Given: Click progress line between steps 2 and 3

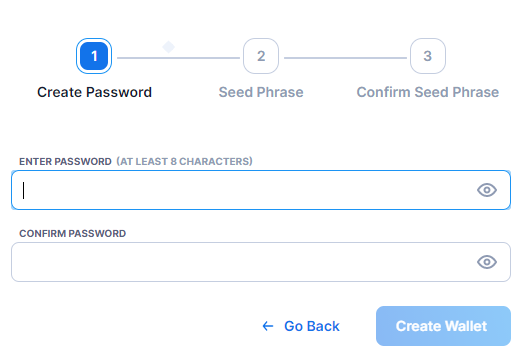Looking at the screenshot, I should [345, 58].
